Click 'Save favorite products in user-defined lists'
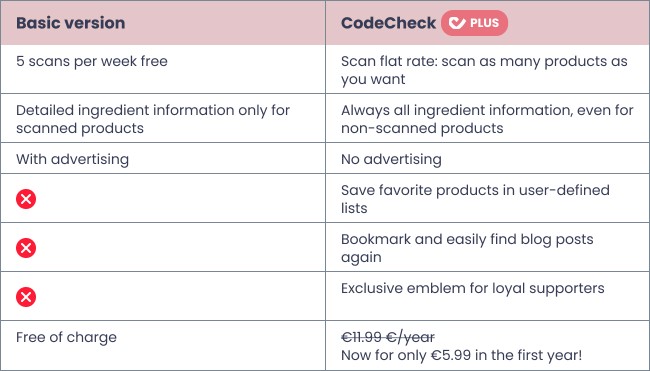 (x=475, y=199)
